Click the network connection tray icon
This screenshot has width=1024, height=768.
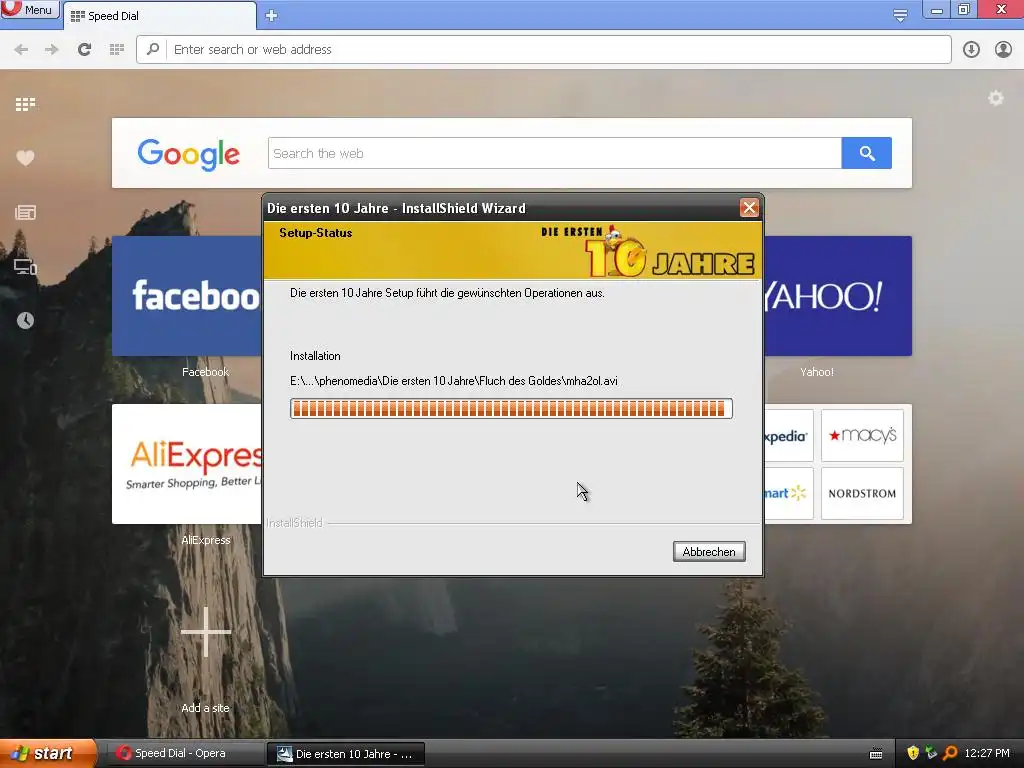click(x=931, y=754)
